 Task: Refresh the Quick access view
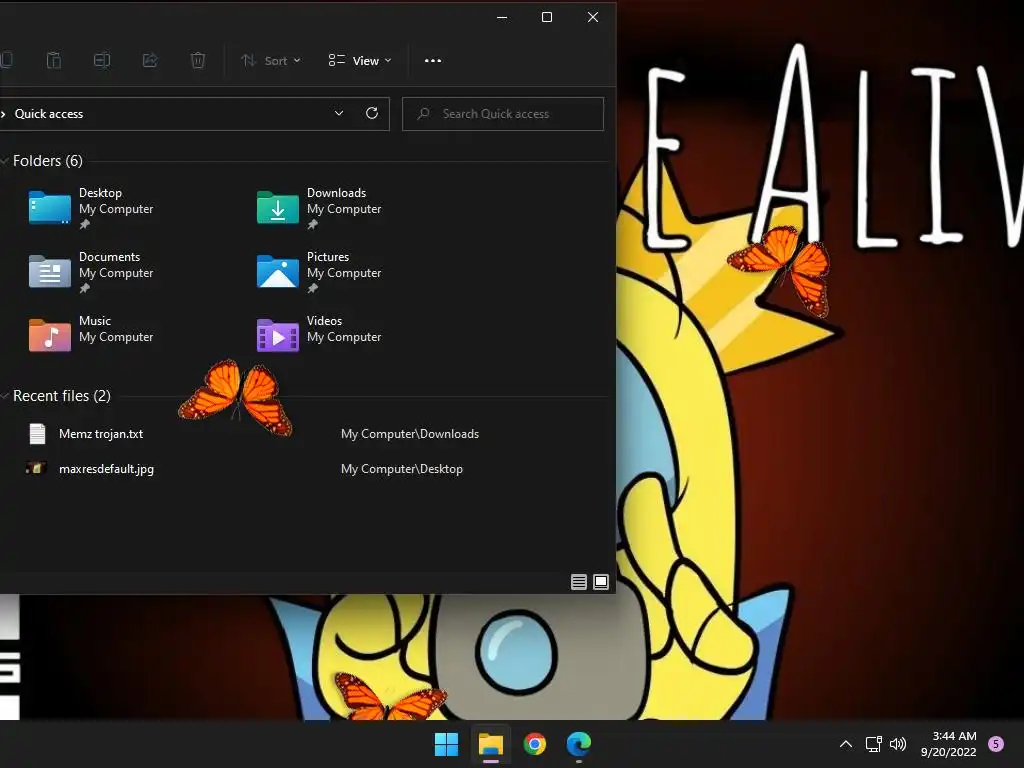pyautogui.click(x=372, y=113)
